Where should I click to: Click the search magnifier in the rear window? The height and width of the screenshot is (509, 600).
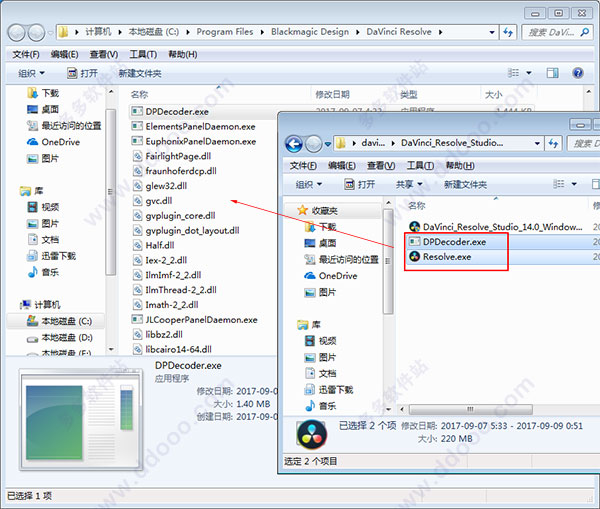[x=585, y=32]
